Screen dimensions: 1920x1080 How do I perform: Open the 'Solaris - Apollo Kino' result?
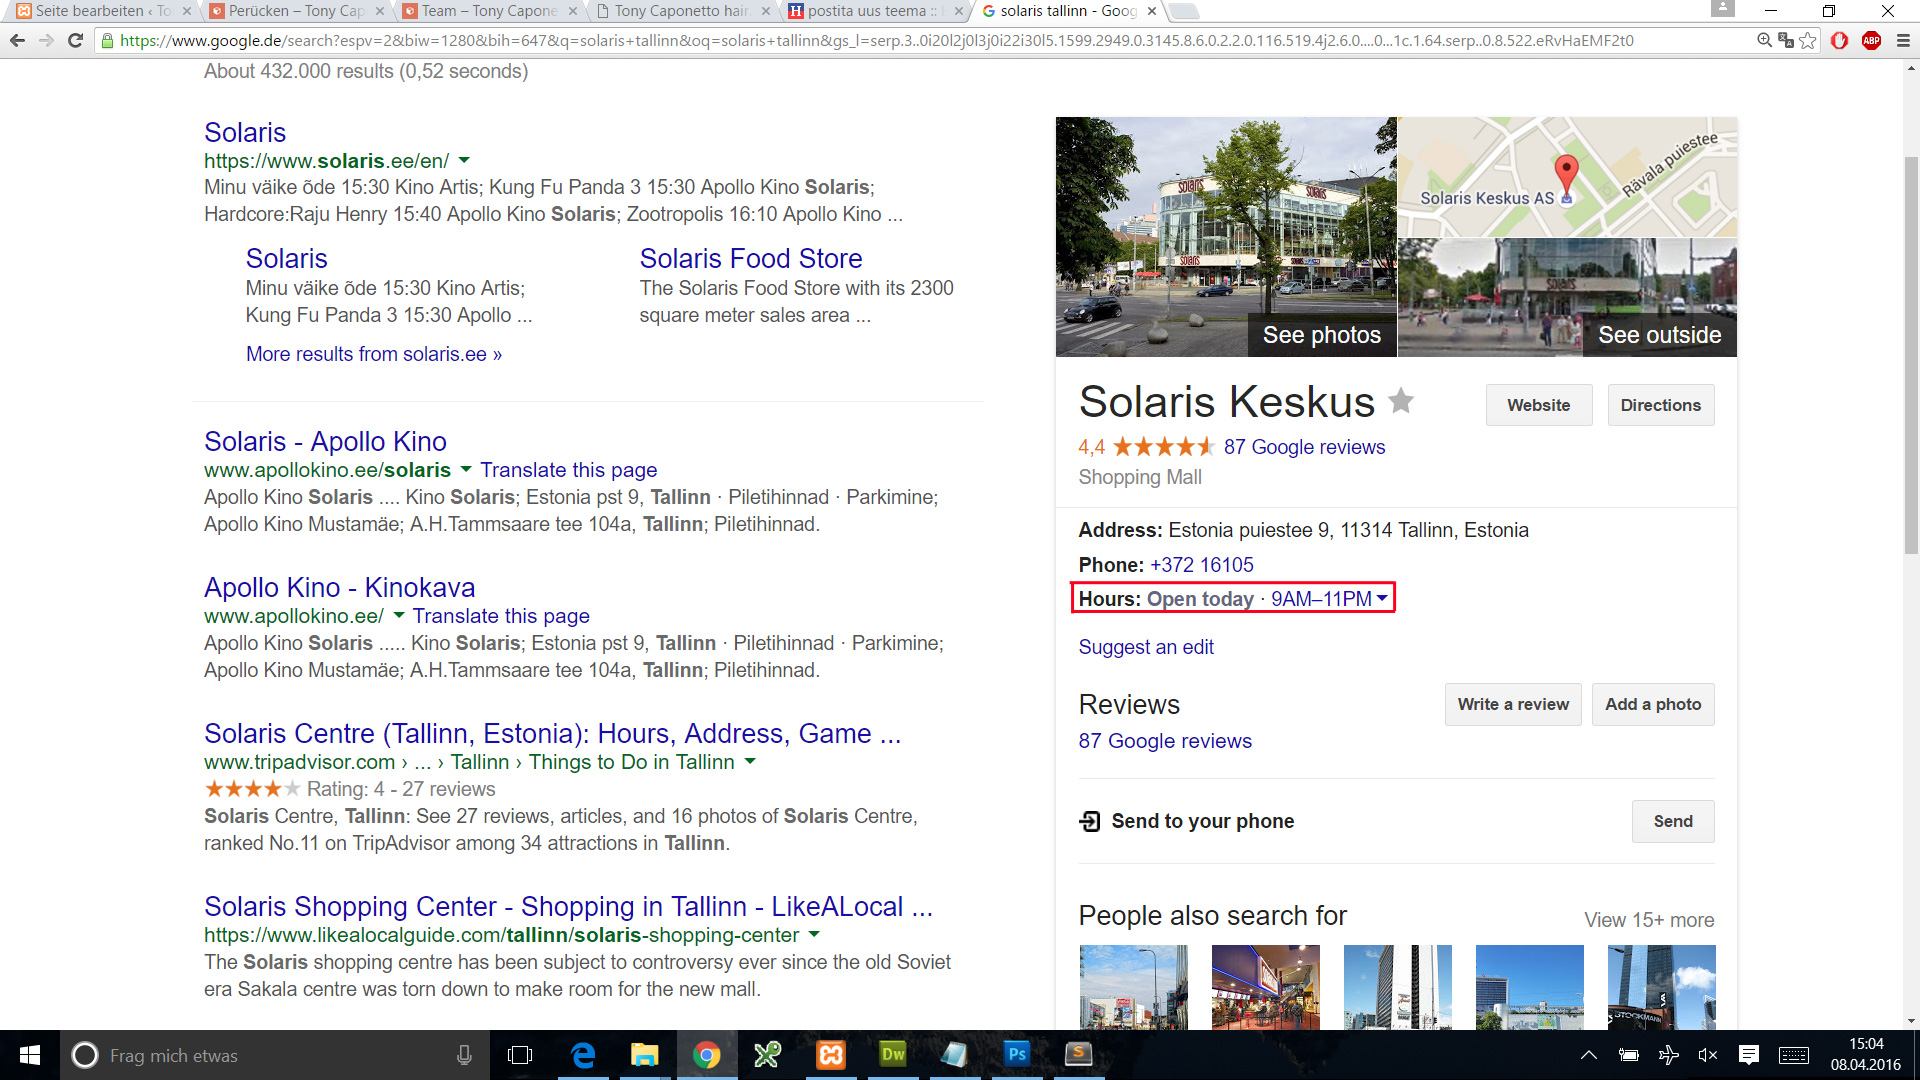coord(325,441)
